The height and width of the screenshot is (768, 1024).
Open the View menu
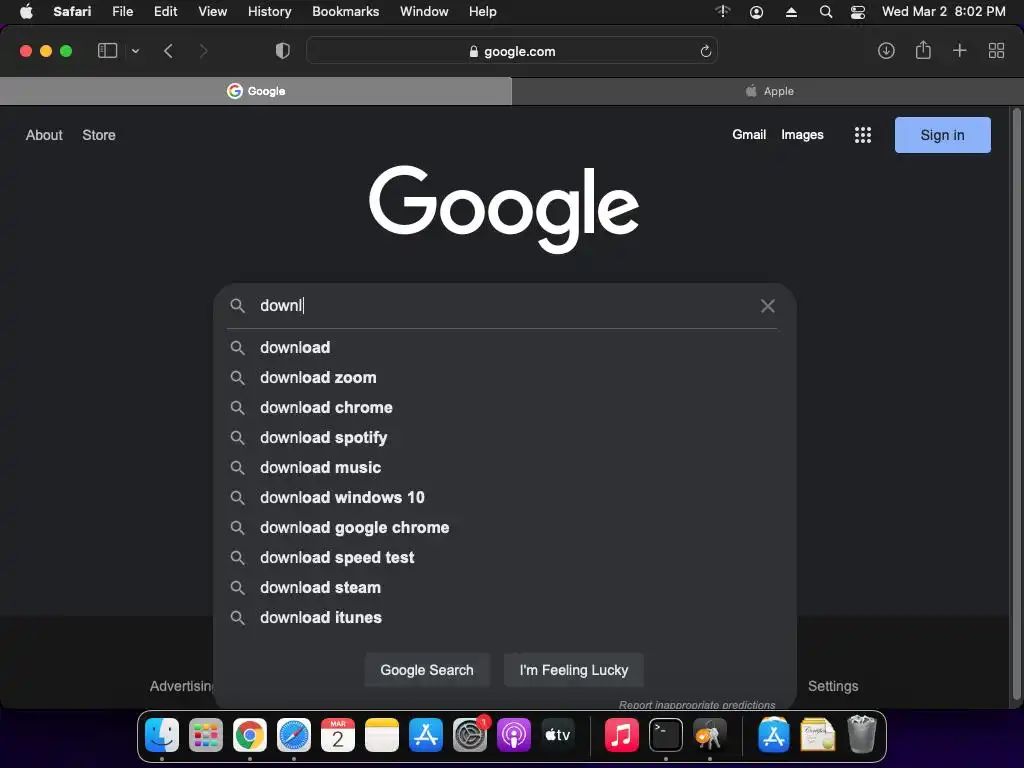point(212,12)
